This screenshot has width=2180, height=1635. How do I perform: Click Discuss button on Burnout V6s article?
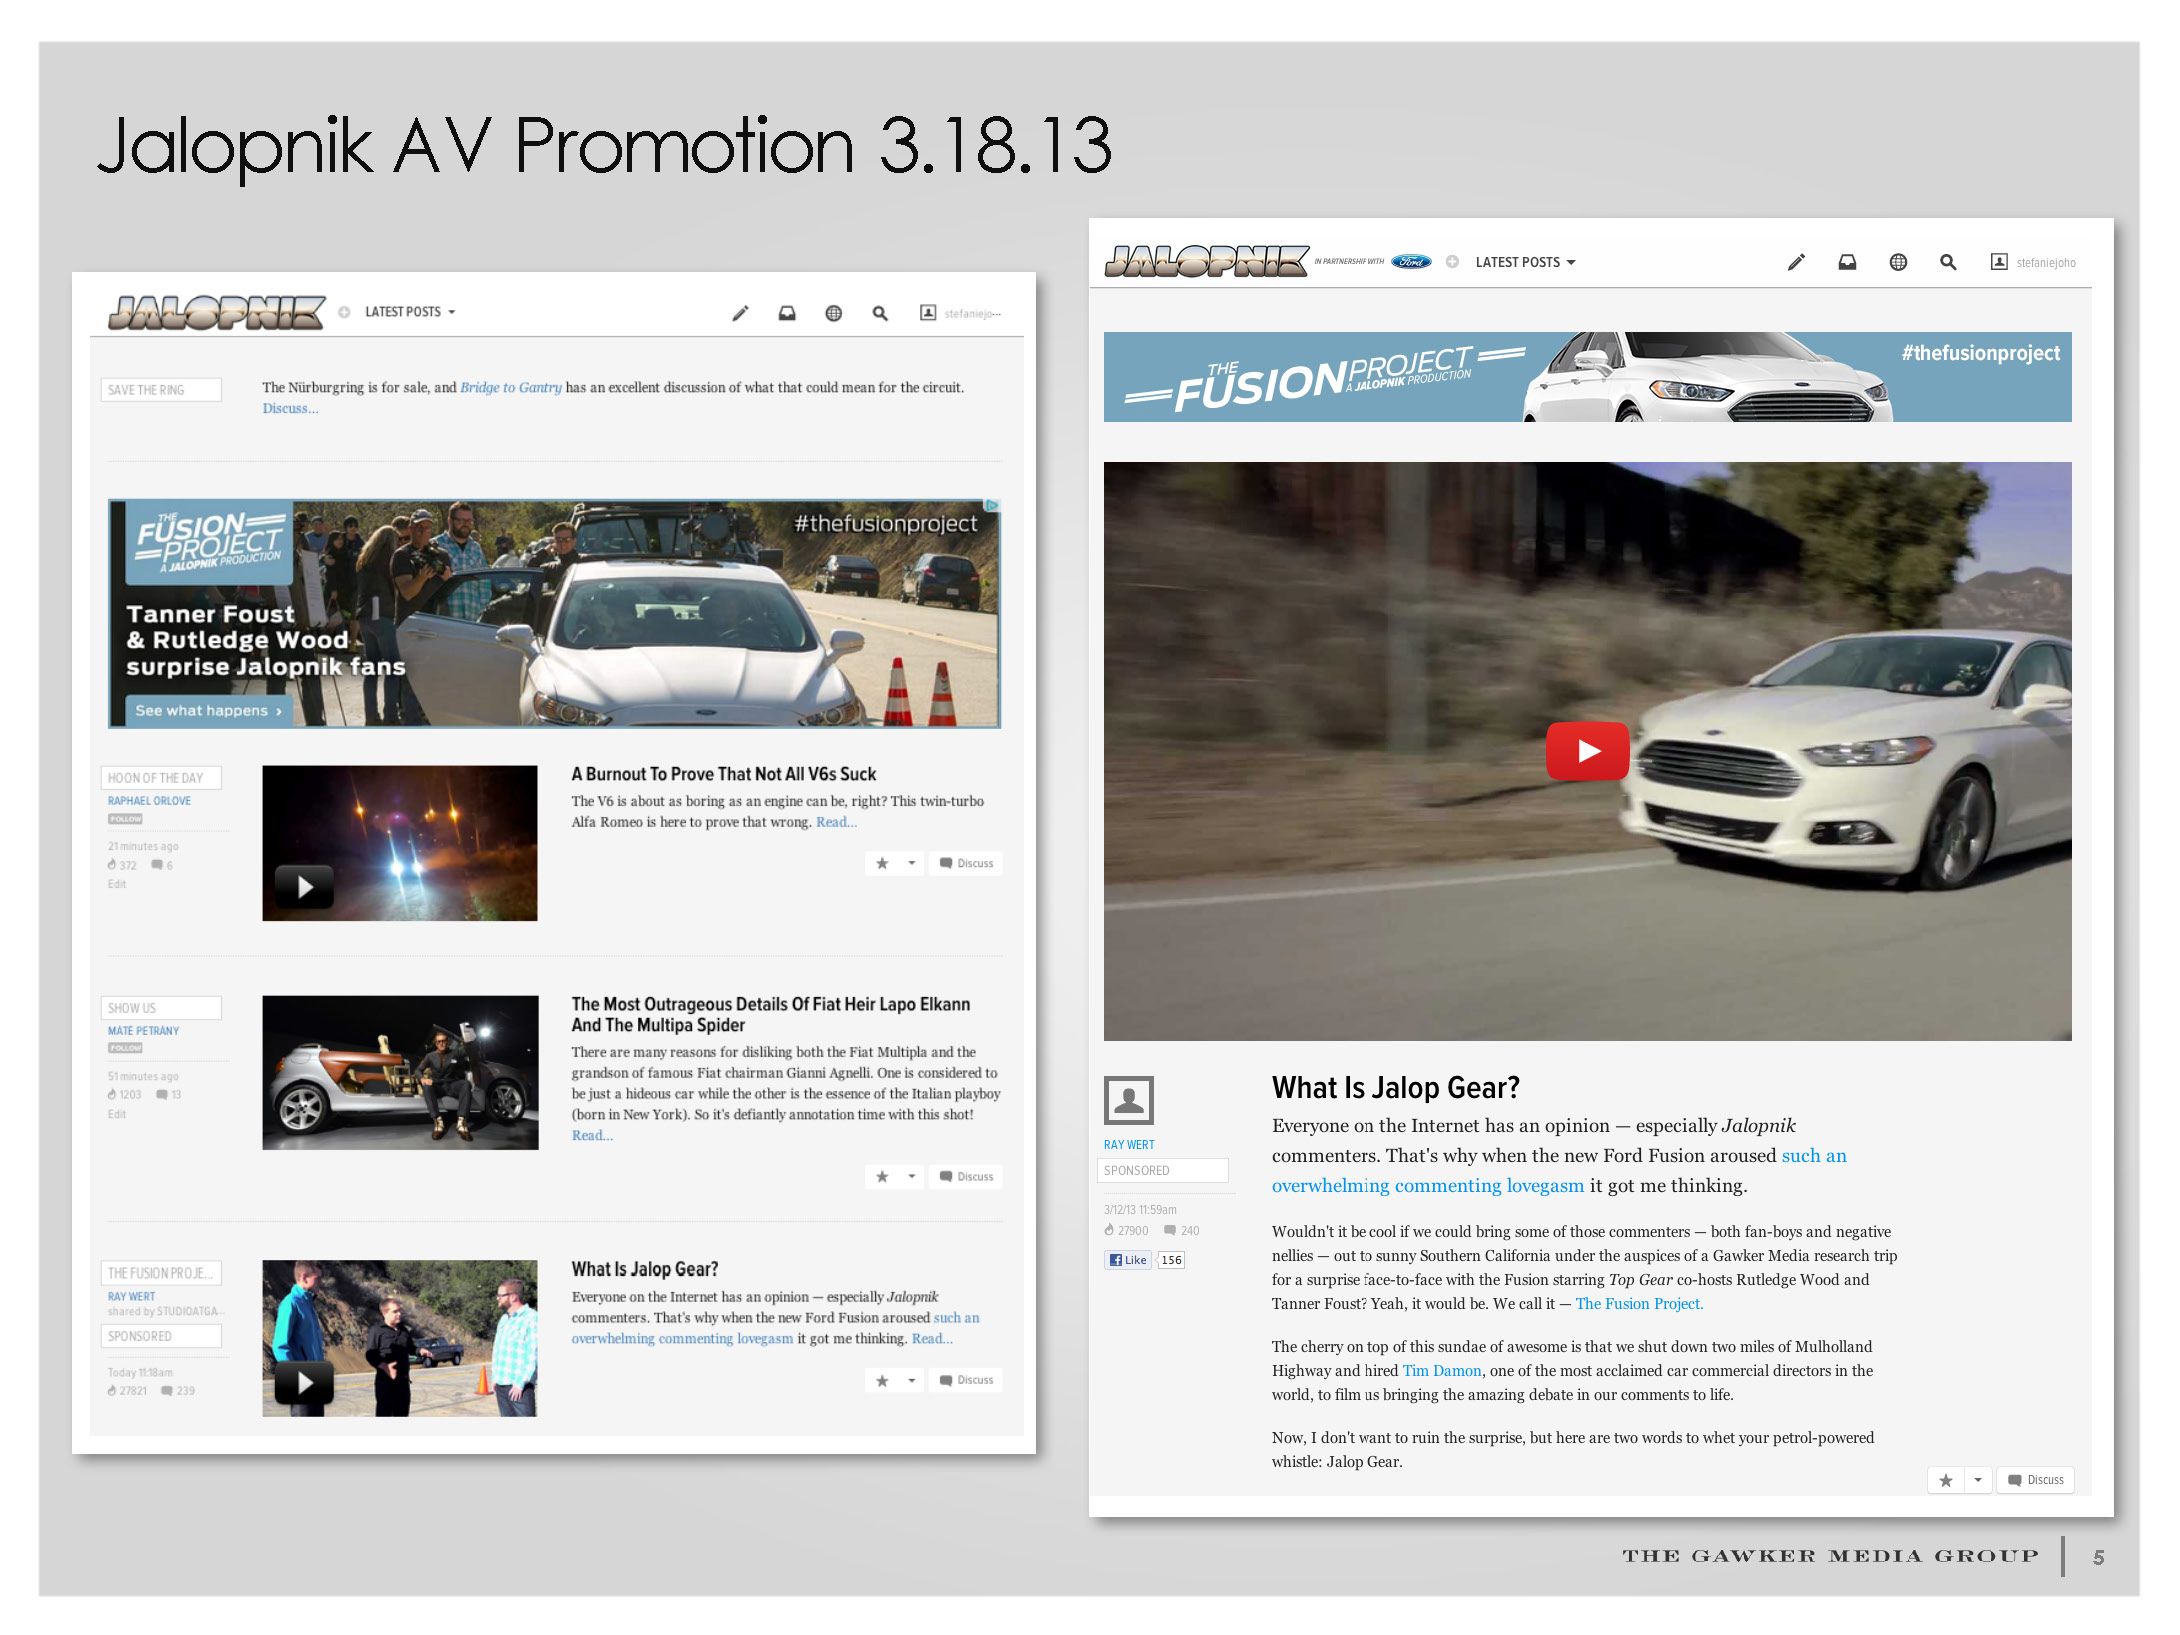[x=966, y=863]
